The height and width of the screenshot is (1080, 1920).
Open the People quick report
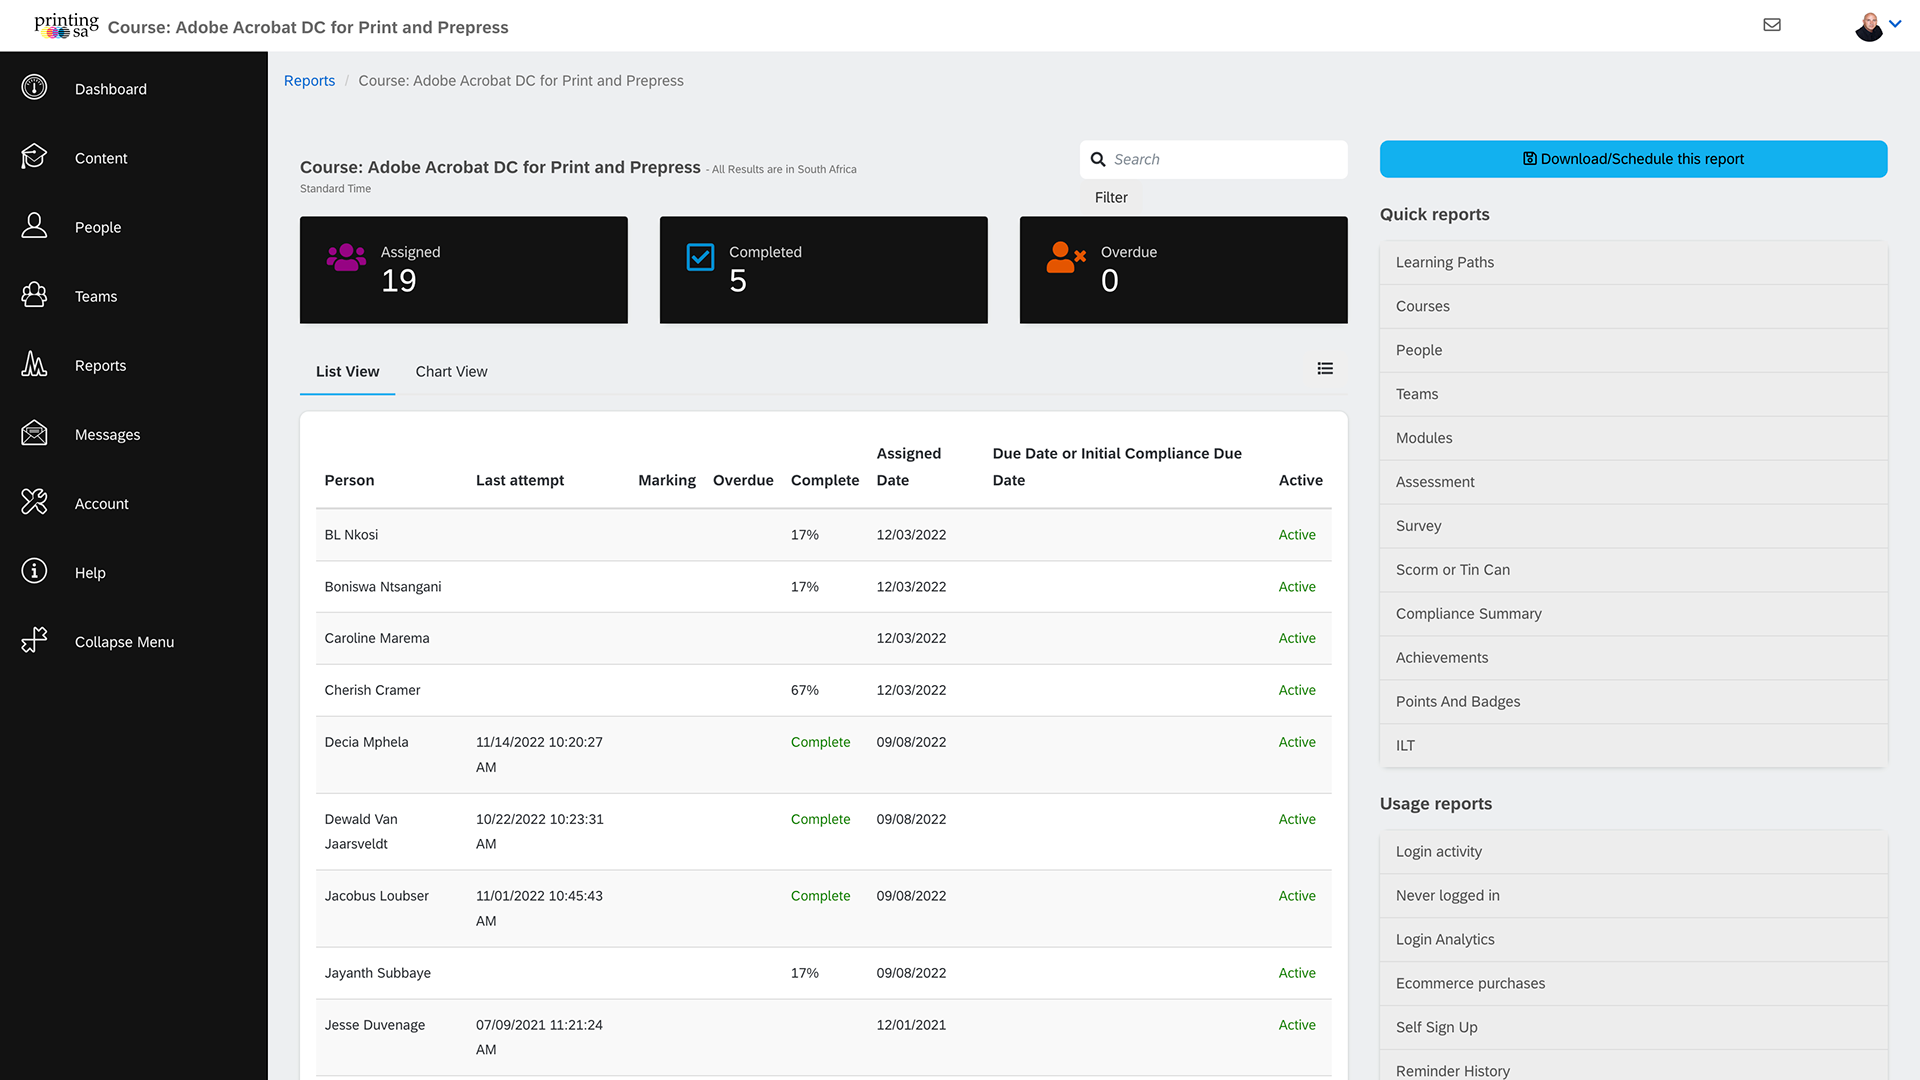click(x=1633, y=350)
